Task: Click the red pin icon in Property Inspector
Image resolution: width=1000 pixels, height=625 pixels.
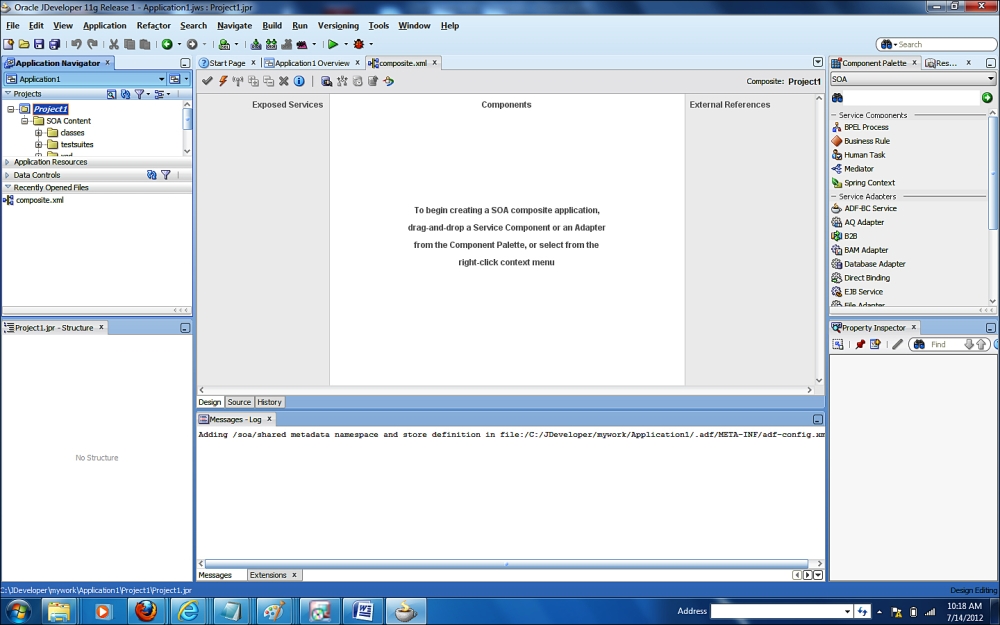Action: tap(860, 344)
